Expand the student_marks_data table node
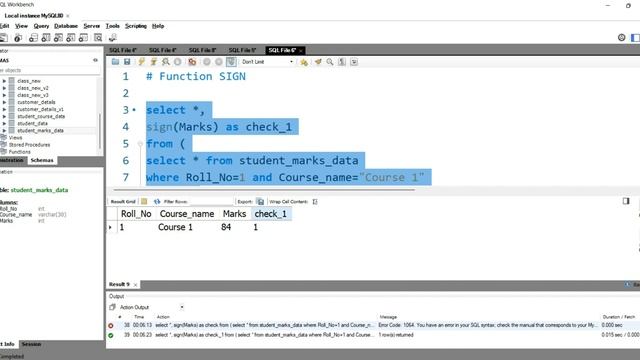Screen dimensions: 640x360 [x=4, y=131]
